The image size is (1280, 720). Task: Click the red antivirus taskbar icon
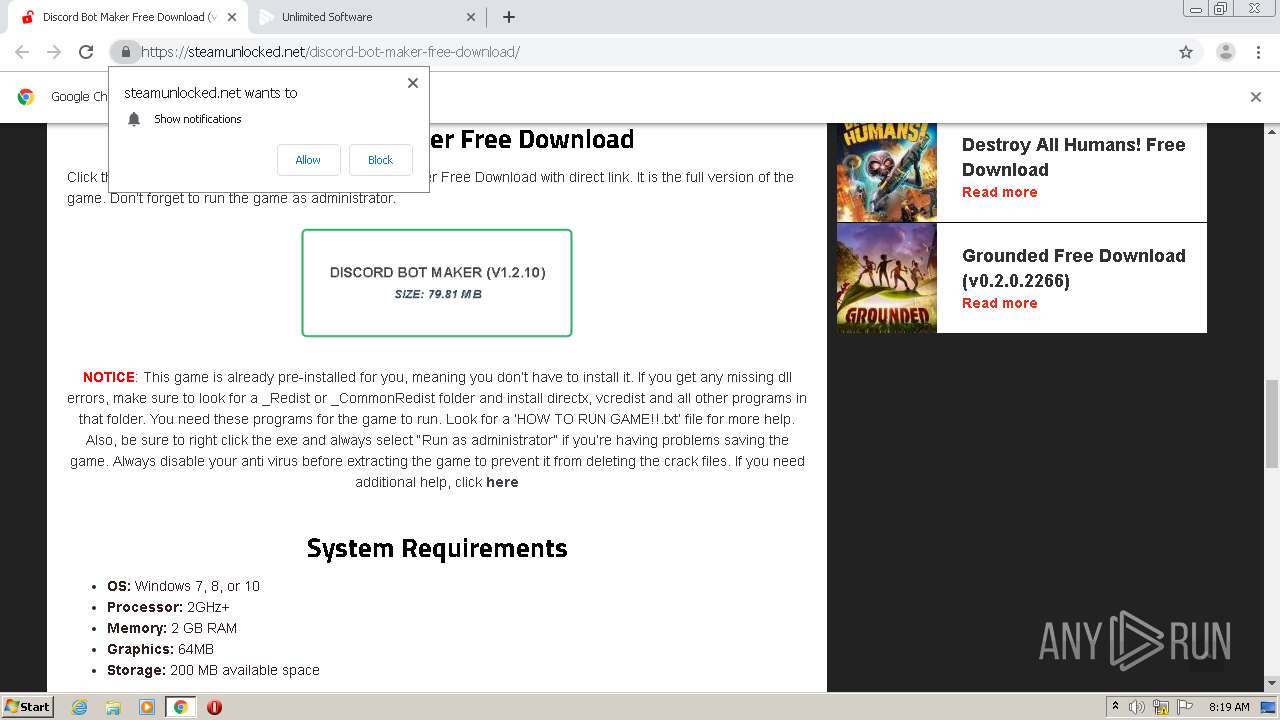tap(214, 707)
